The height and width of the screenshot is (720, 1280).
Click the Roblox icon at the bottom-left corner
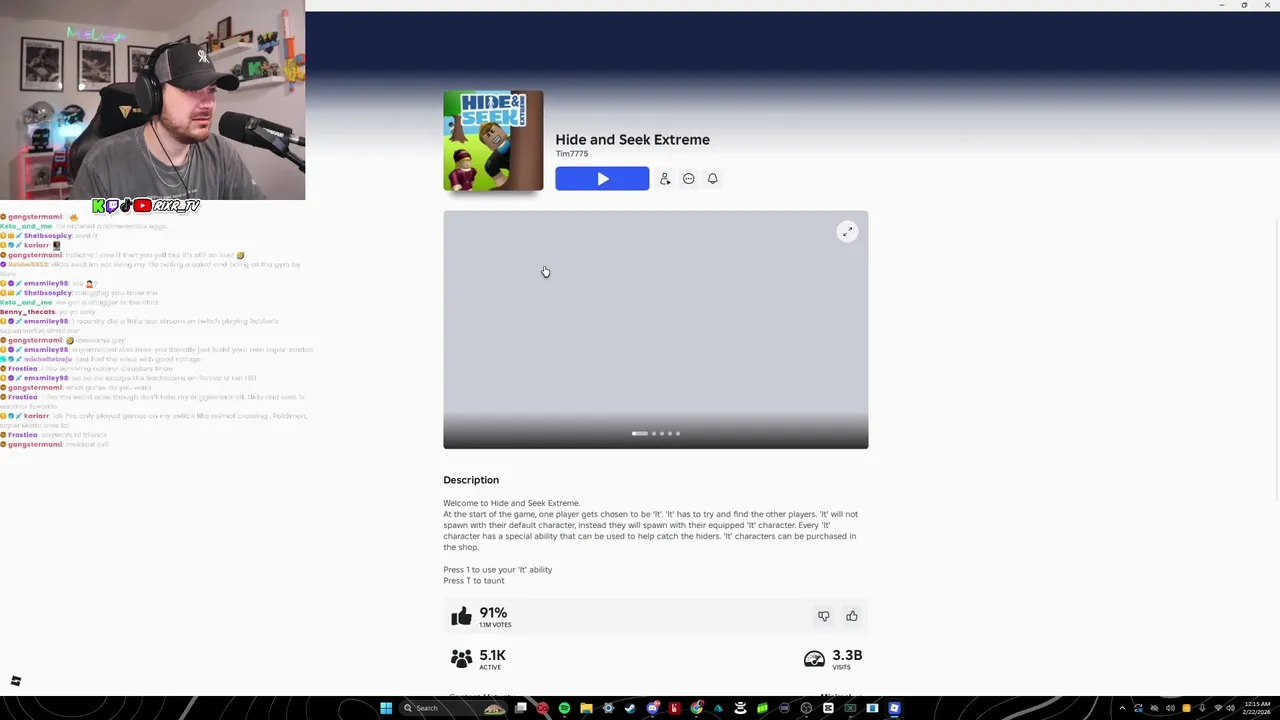(x=15, y=681)
